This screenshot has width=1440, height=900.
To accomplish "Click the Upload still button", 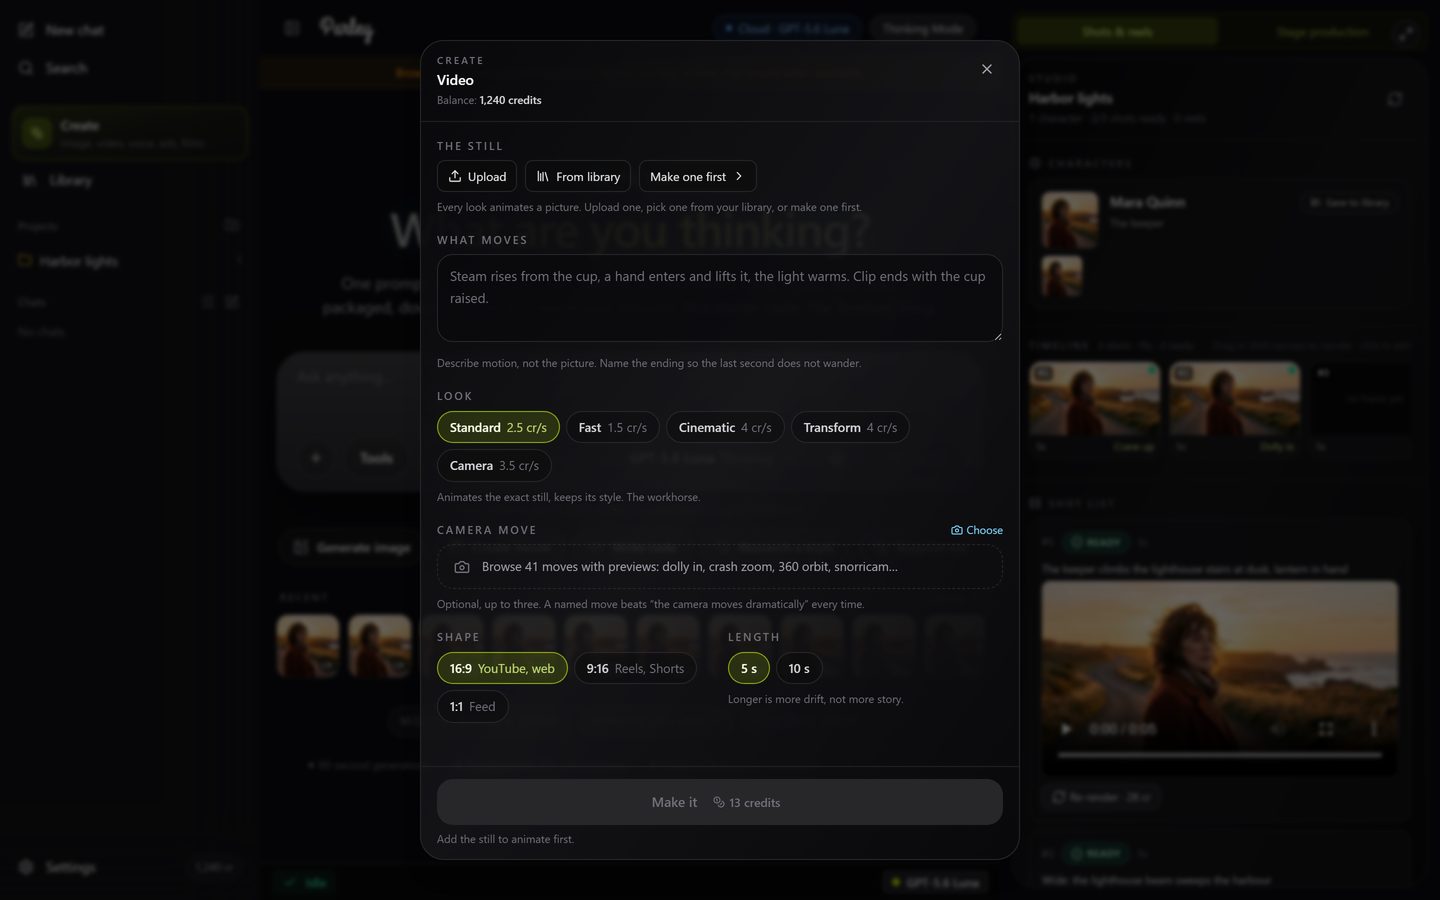I will coord(477,176).
